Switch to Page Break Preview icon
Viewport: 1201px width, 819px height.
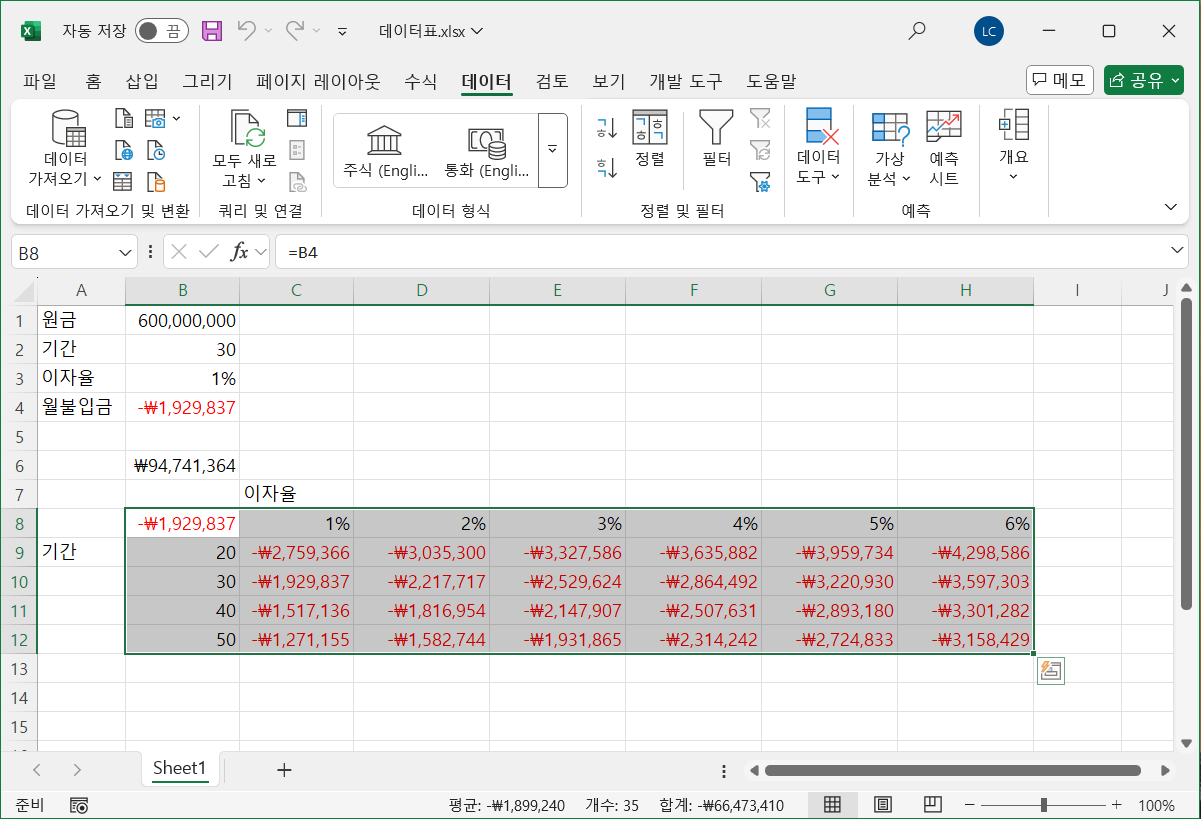pyautogui.click(x=932, y=805)
